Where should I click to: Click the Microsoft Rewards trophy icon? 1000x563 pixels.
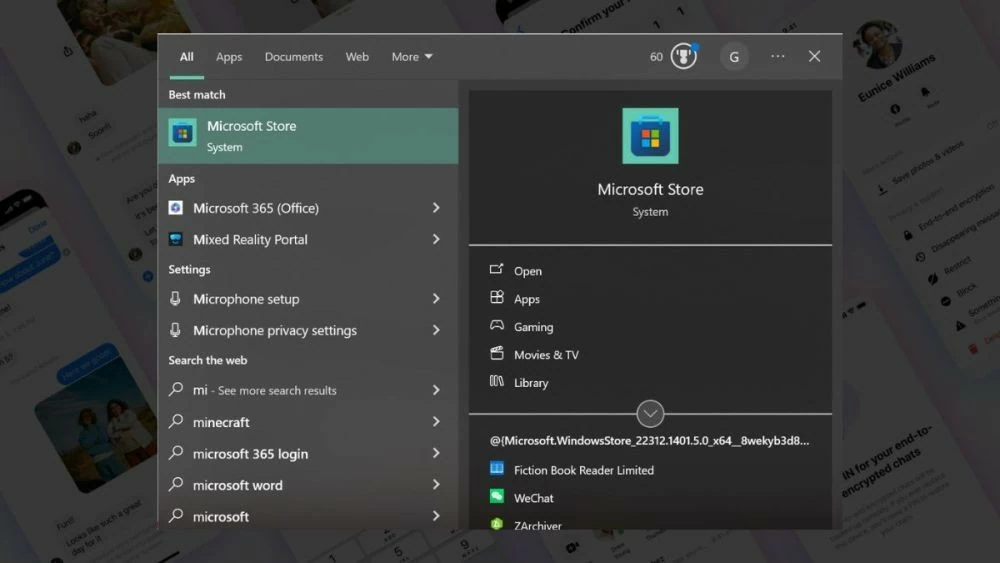click(x=683, y=56)
